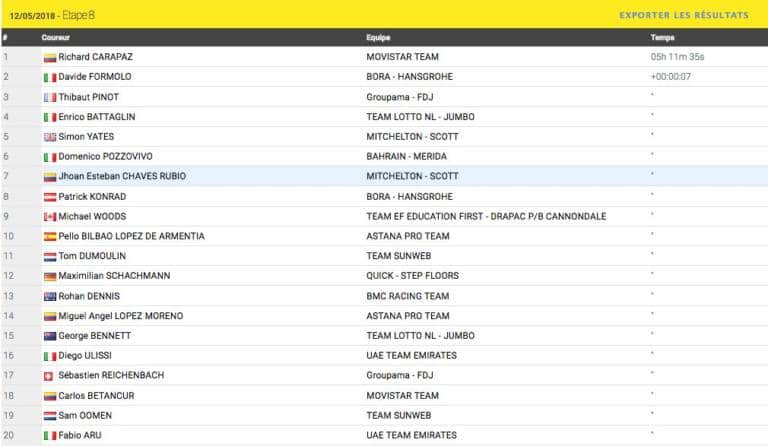Click the Italian flag beside Davide FORMOLO

click(50, 77)
